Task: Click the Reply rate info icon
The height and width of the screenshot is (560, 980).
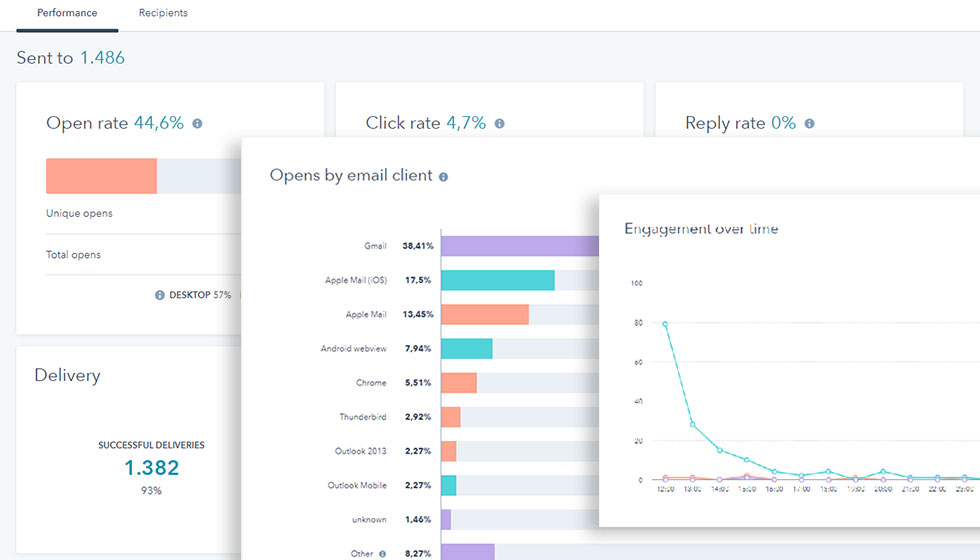Action: [x=809, y=124]
